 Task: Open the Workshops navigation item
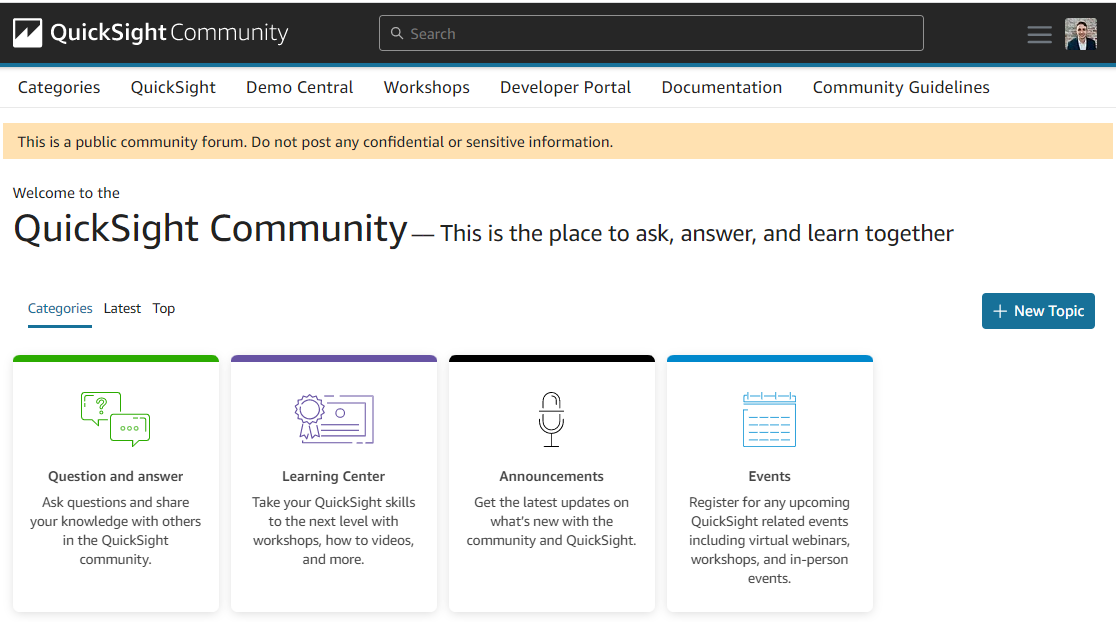click(426, 88)
